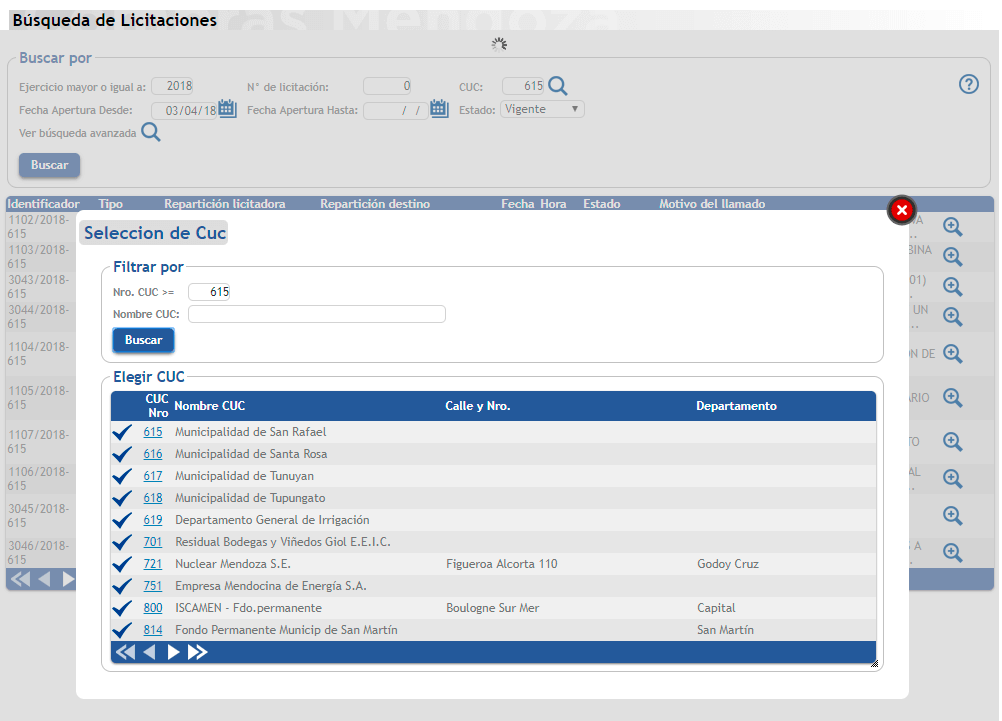Open CUC number link 814

click(x=153, y=630)
